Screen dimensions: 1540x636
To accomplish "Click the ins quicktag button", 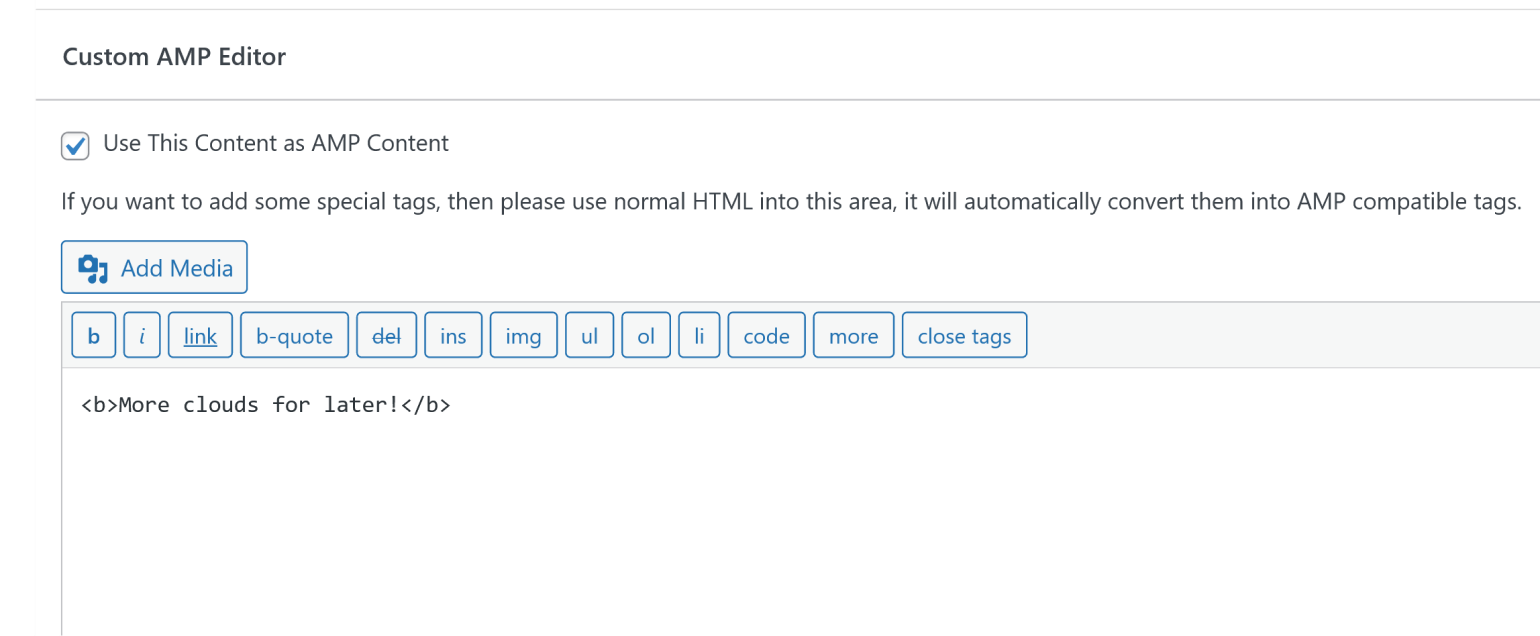I will pyautogui.click(x=453, y=336).
